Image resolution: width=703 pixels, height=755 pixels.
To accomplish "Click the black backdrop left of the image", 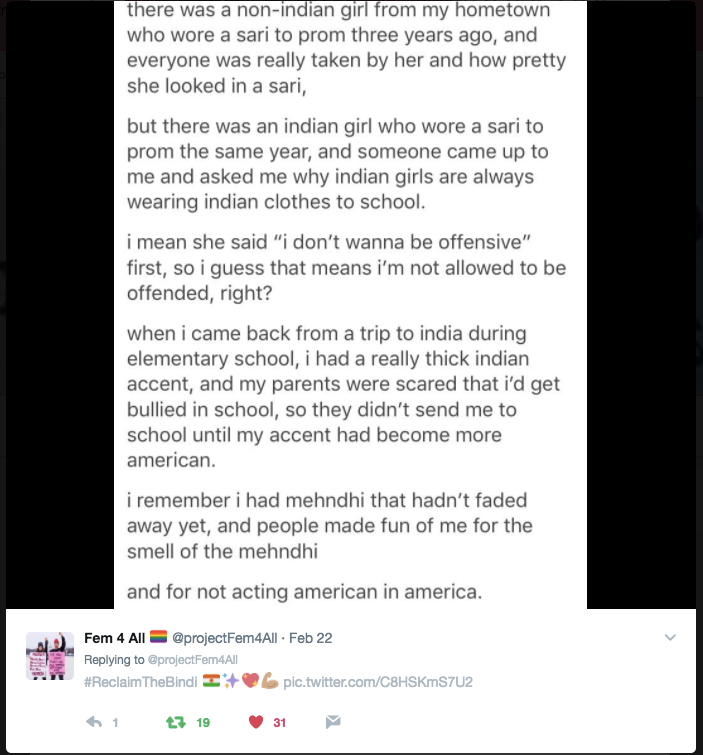I will pos(60,304).
